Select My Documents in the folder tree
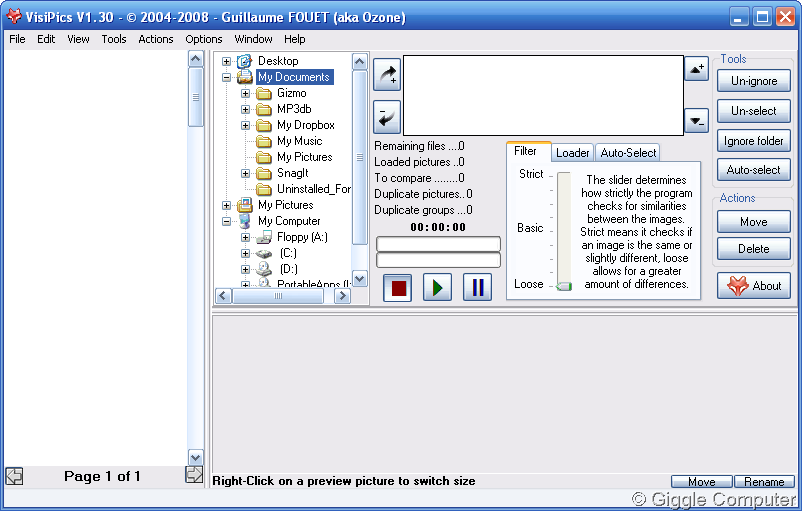The image size is (802, 511). coord(294,77)
